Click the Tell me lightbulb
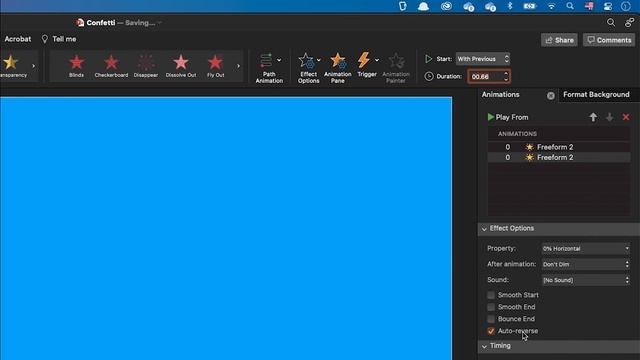 tap(44, 39)
